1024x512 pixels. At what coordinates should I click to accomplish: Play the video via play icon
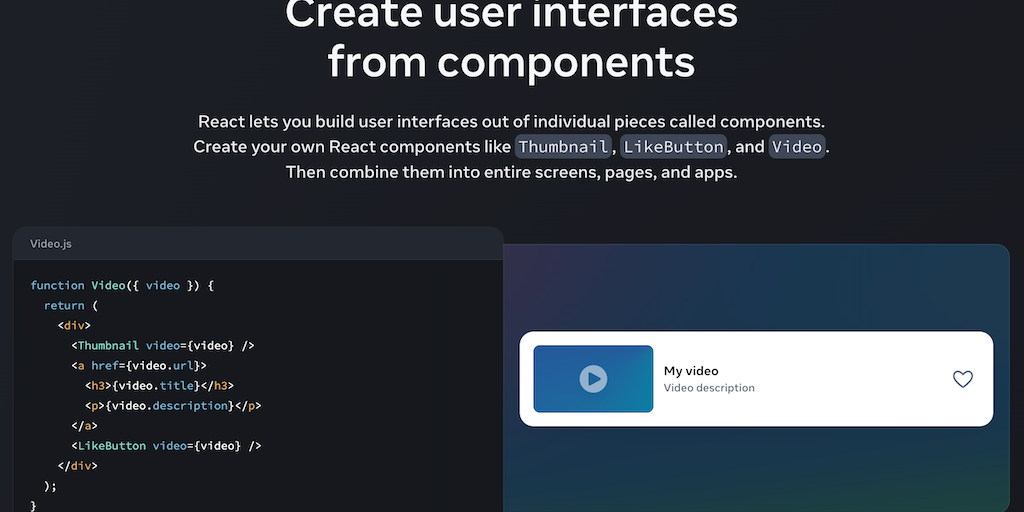593,379
